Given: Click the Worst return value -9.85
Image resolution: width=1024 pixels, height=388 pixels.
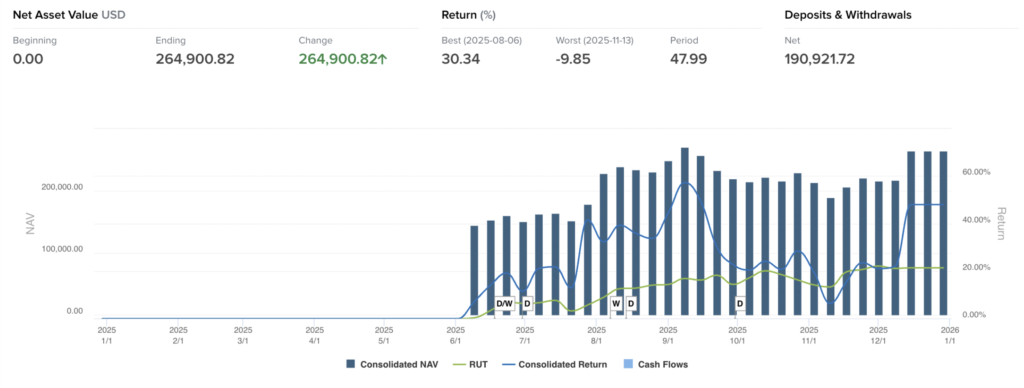Looking at the screenshot, I should (x=573, y=59).
